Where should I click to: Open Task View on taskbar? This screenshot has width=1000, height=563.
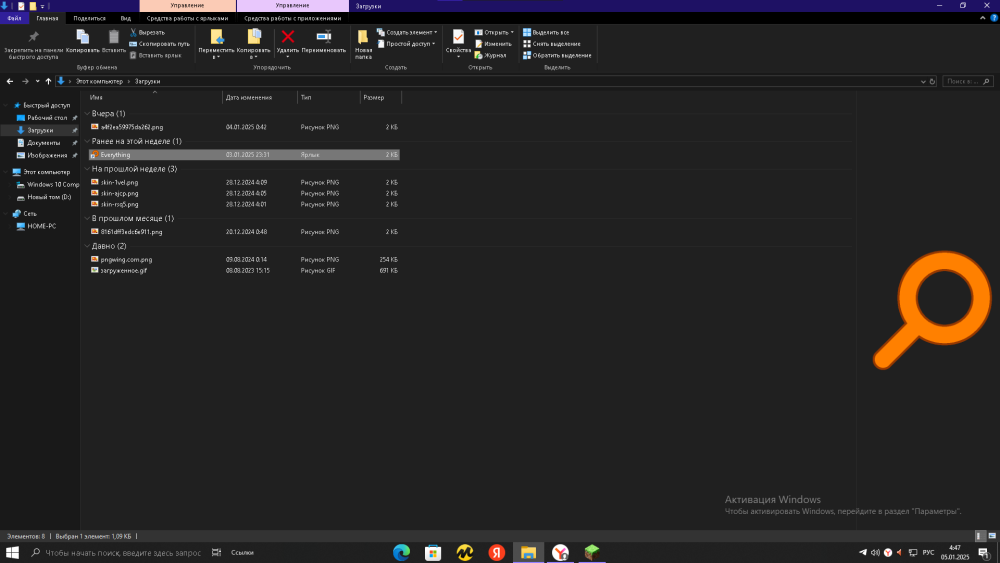click(x=217, y=552)
